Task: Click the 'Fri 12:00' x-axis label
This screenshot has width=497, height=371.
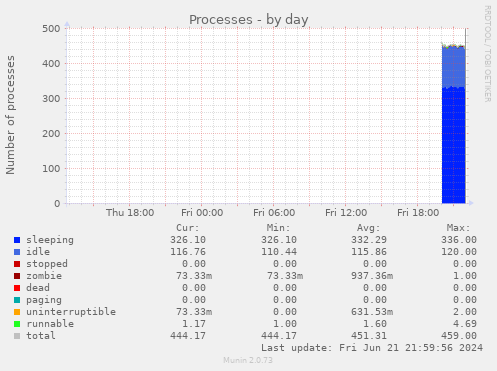Action: [x=346, y=213]
